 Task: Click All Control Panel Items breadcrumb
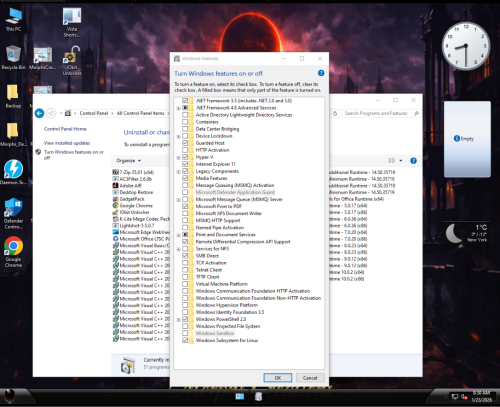coord(140,113)
